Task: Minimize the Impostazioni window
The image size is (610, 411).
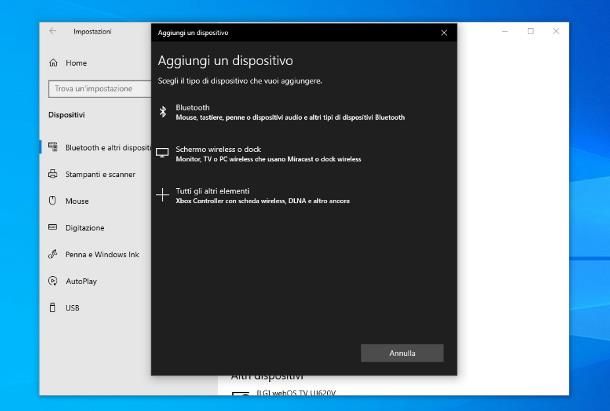Action: tap(505, 31)
